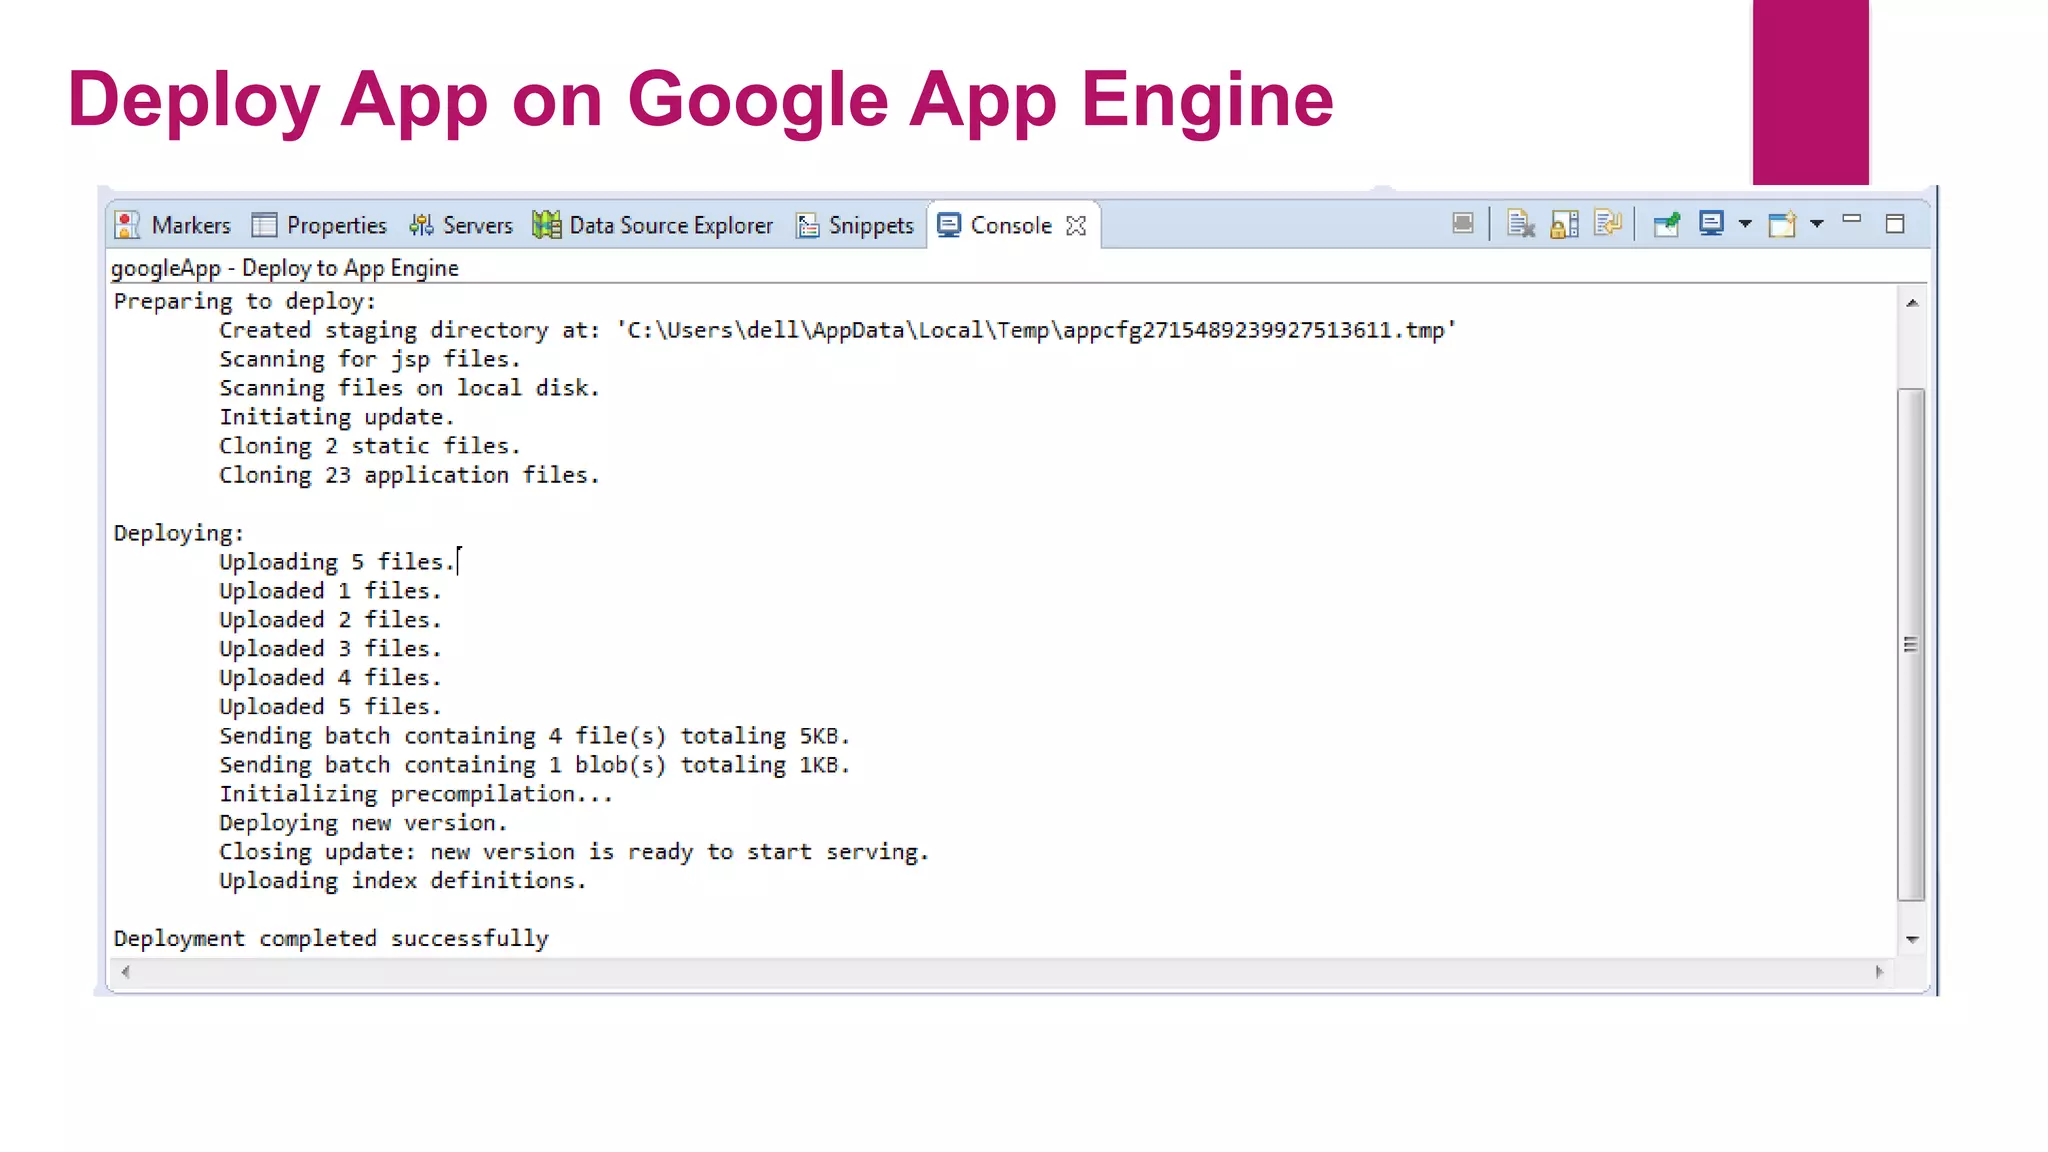Viewport: 2048px width, 1152px height.
Task: Click 'Uploaded 5 files.' line
Action: pyautogui.click(x=330, y=707)
